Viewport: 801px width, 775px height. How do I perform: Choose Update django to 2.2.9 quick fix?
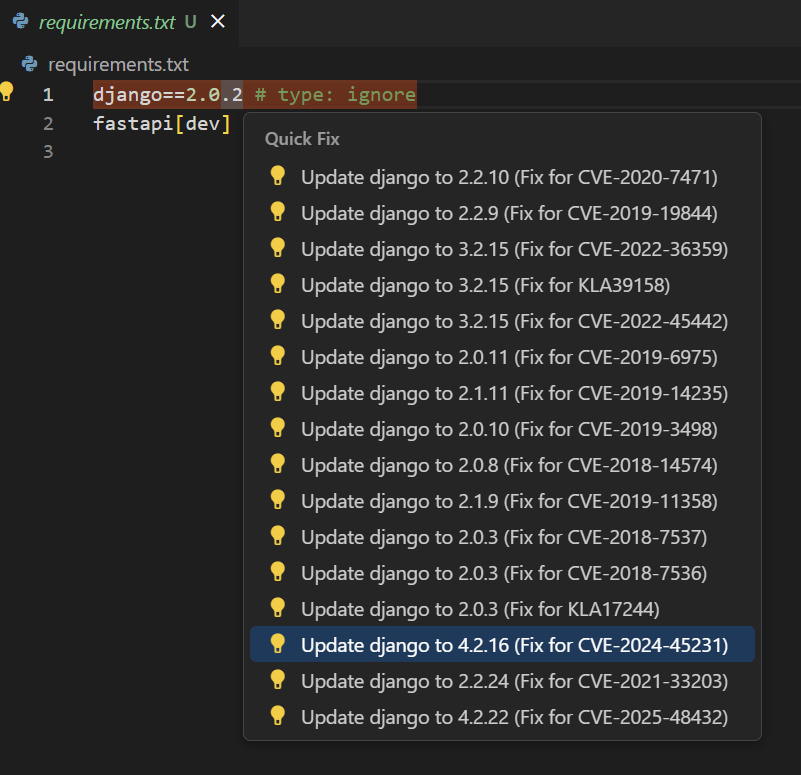click(502, 213)
